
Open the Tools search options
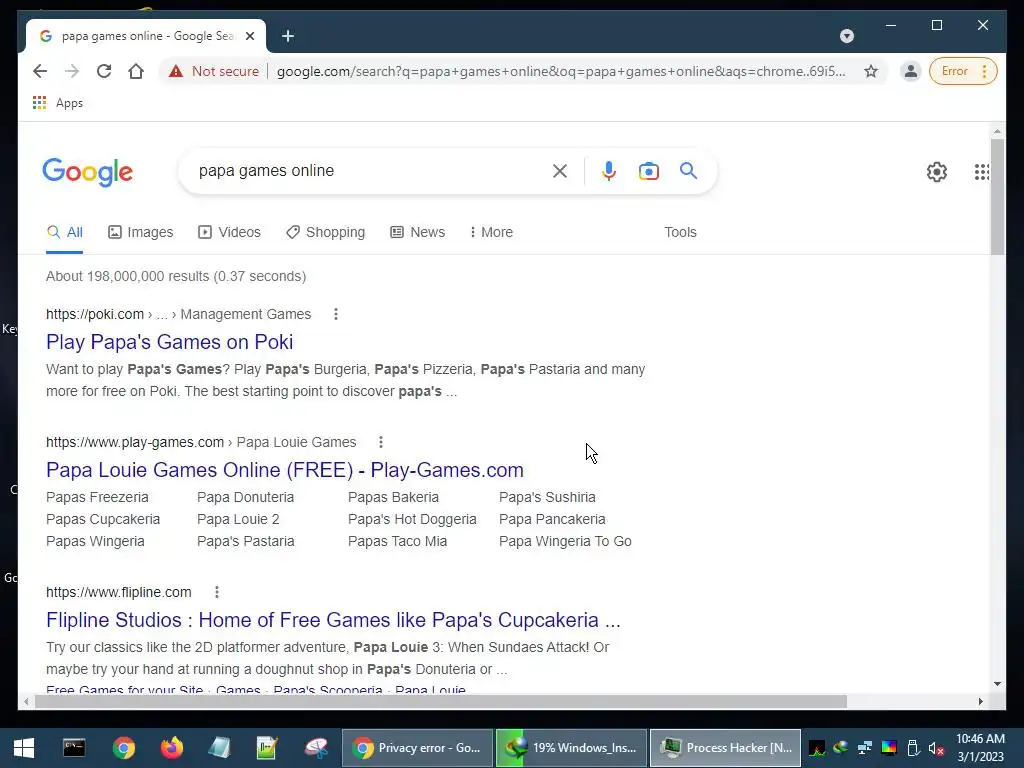pyautogui.click(x=680, y=232)
